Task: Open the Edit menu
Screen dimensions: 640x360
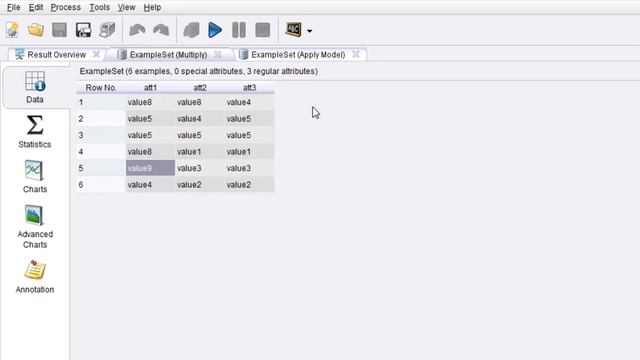Action: click(36, 7)
